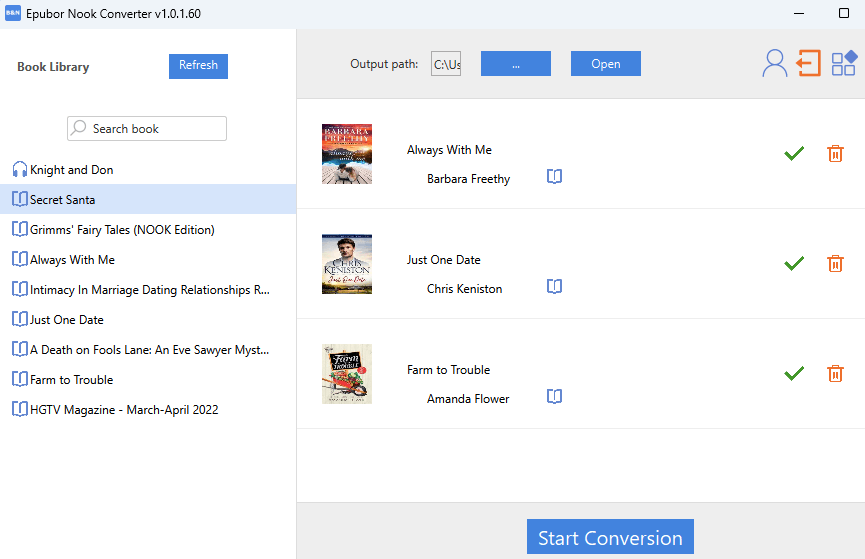Click the green checkmark for Farm to Trouble

[x=794, y=374]
